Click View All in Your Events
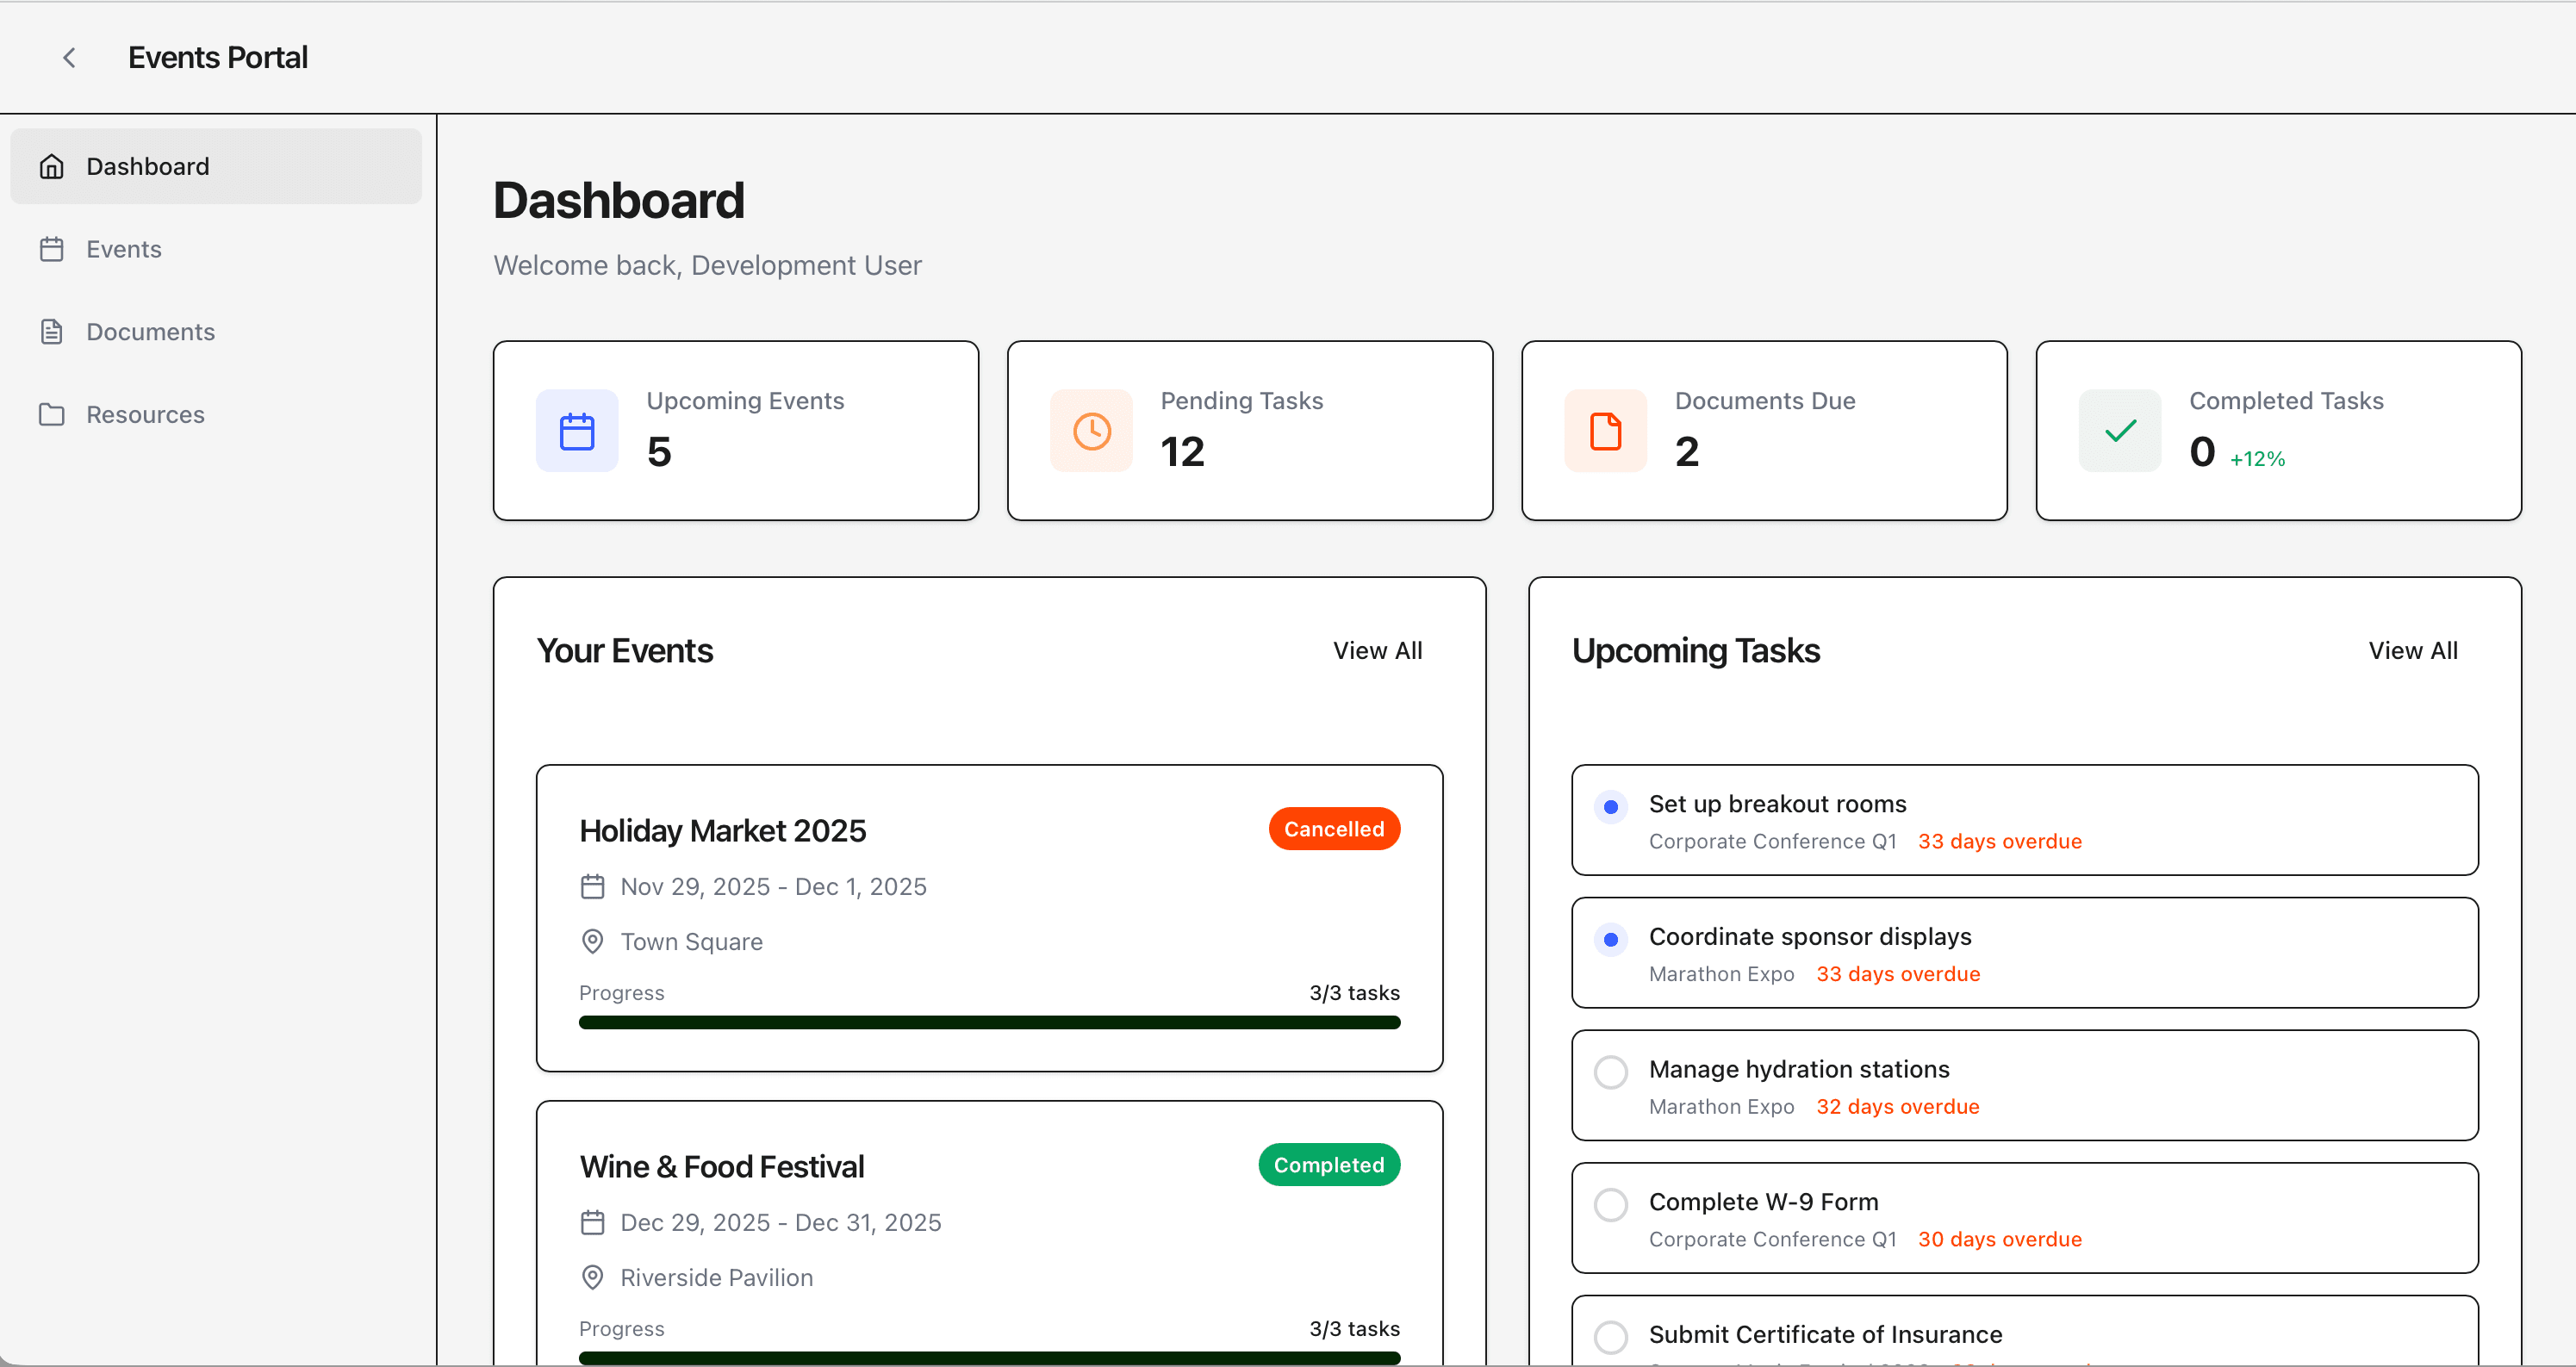2576x1367 pixels. coord(1378,650)
